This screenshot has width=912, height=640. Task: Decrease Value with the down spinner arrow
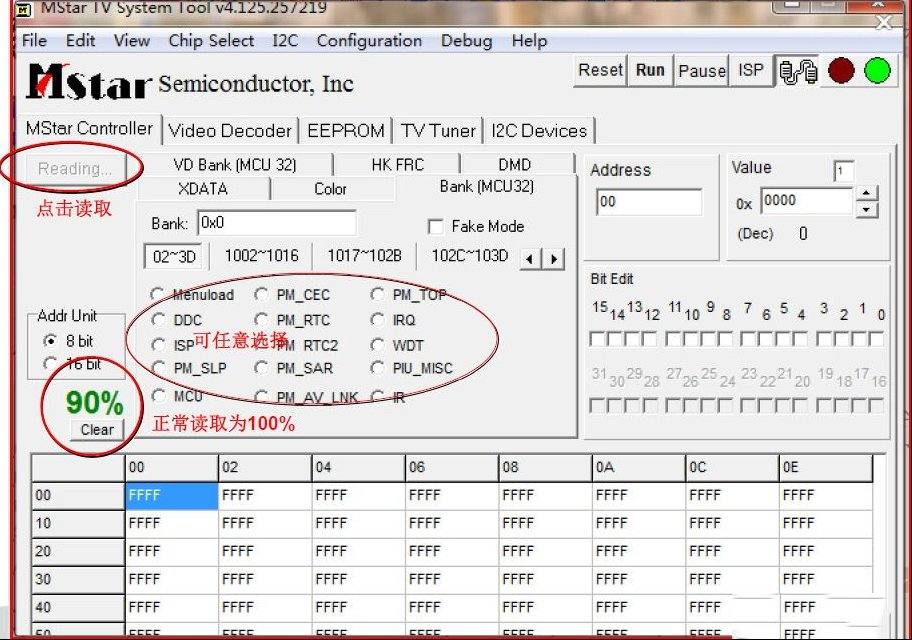867,209
